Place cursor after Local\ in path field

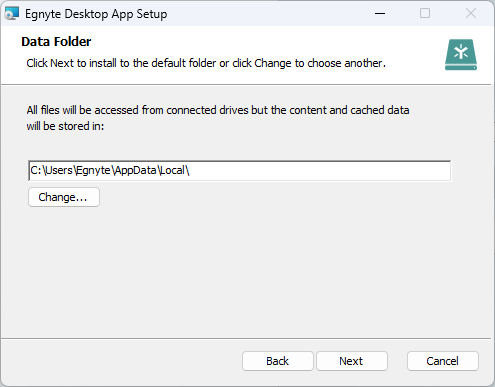tap(191, 171)
